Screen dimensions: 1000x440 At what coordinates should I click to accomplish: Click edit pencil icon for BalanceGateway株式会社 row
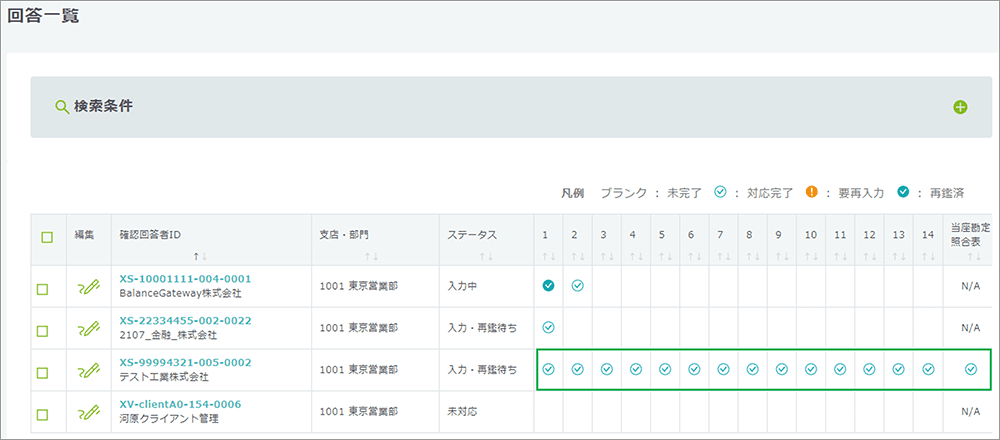[x=88, y=288]
